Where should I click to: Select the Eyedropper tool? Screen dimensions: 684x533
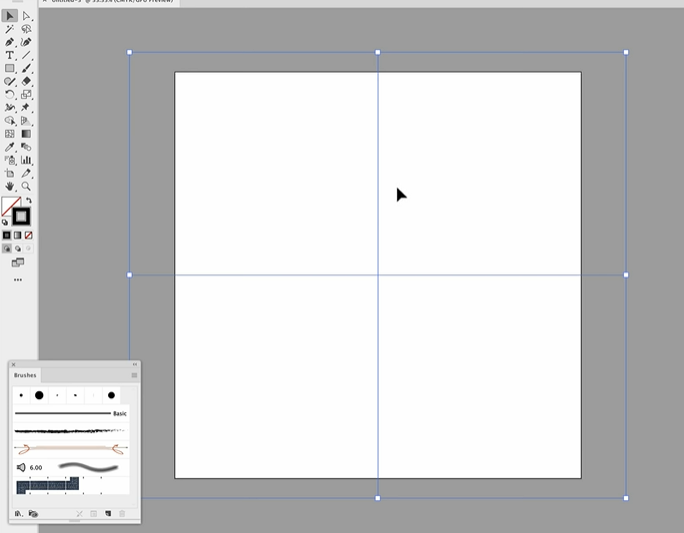(10, 147)
